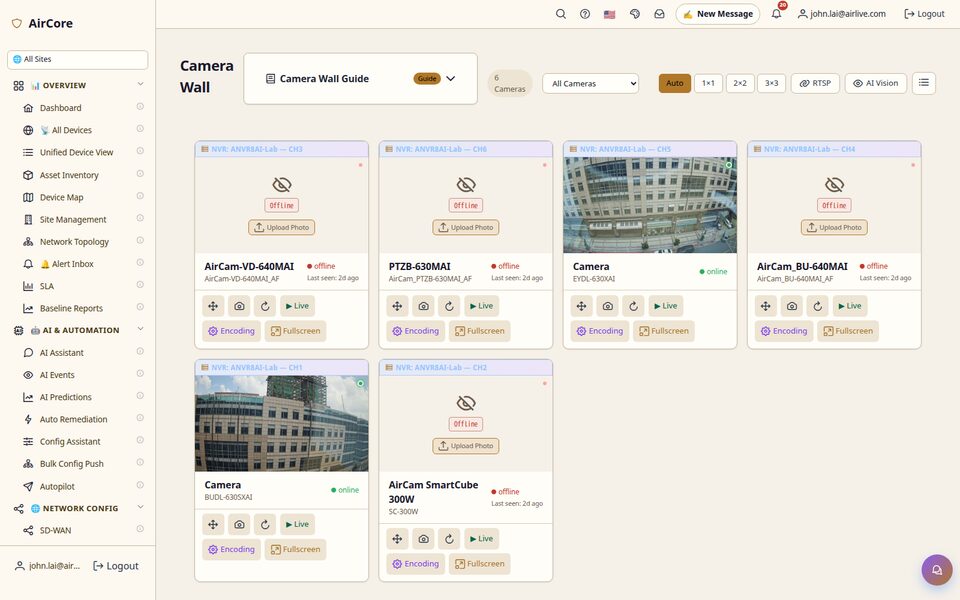The height and width of the screenshot is (600, 960).
Task: Click PTZ move icon on AirCam-VD-640MAI card
Action: coord(213,306)
